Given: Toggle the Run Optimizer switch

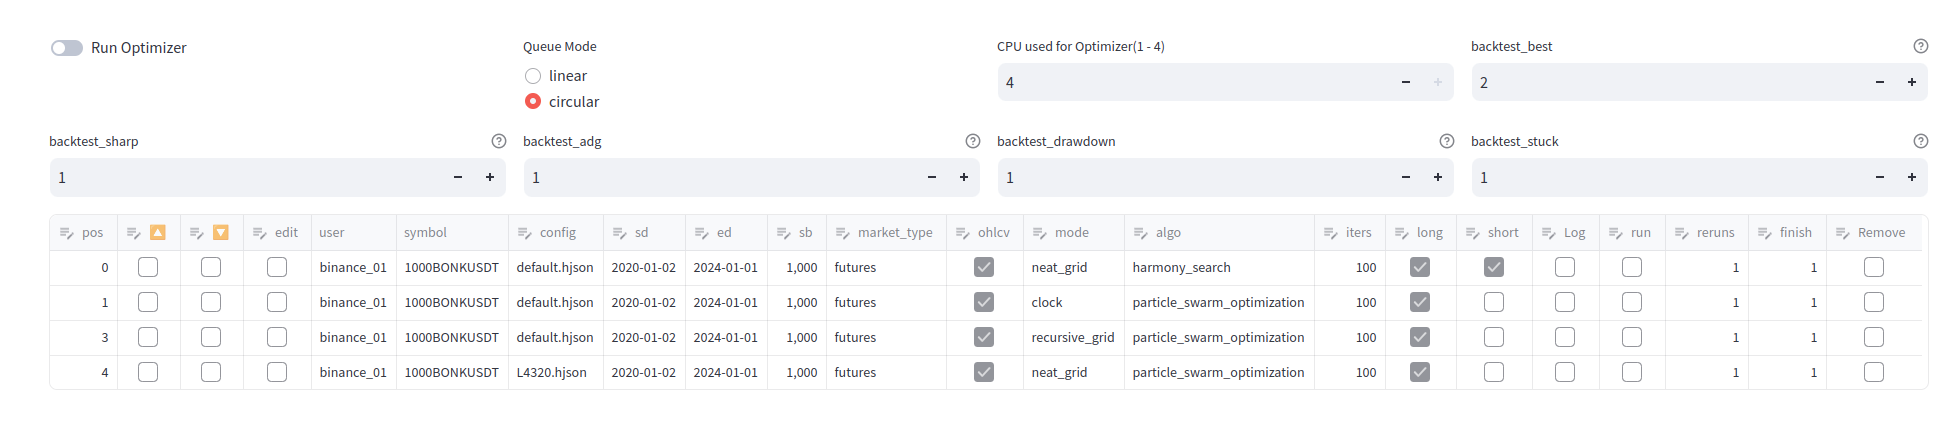Looking at the screenshot, I should pyautogui.click(x=67, y=48).
